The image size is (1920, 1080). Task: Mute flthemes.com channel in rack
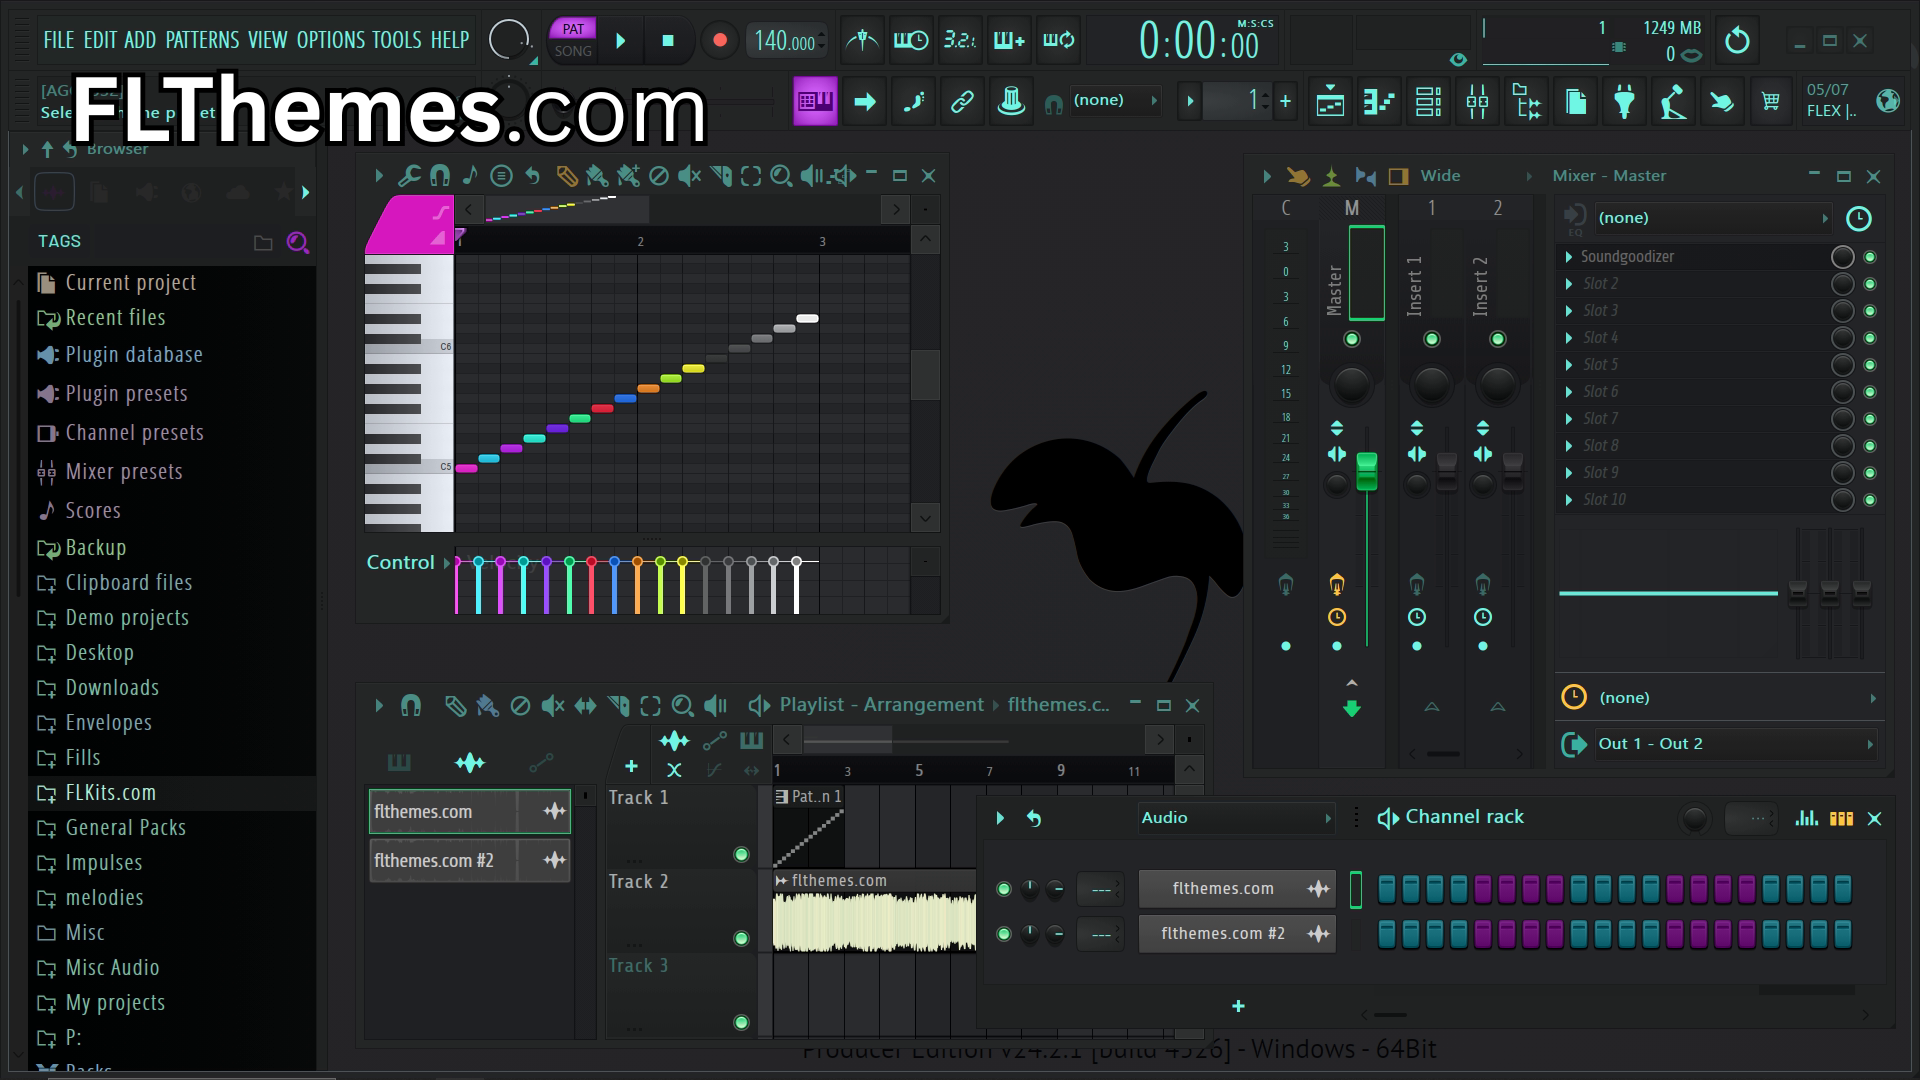[x=1004, y=889]
